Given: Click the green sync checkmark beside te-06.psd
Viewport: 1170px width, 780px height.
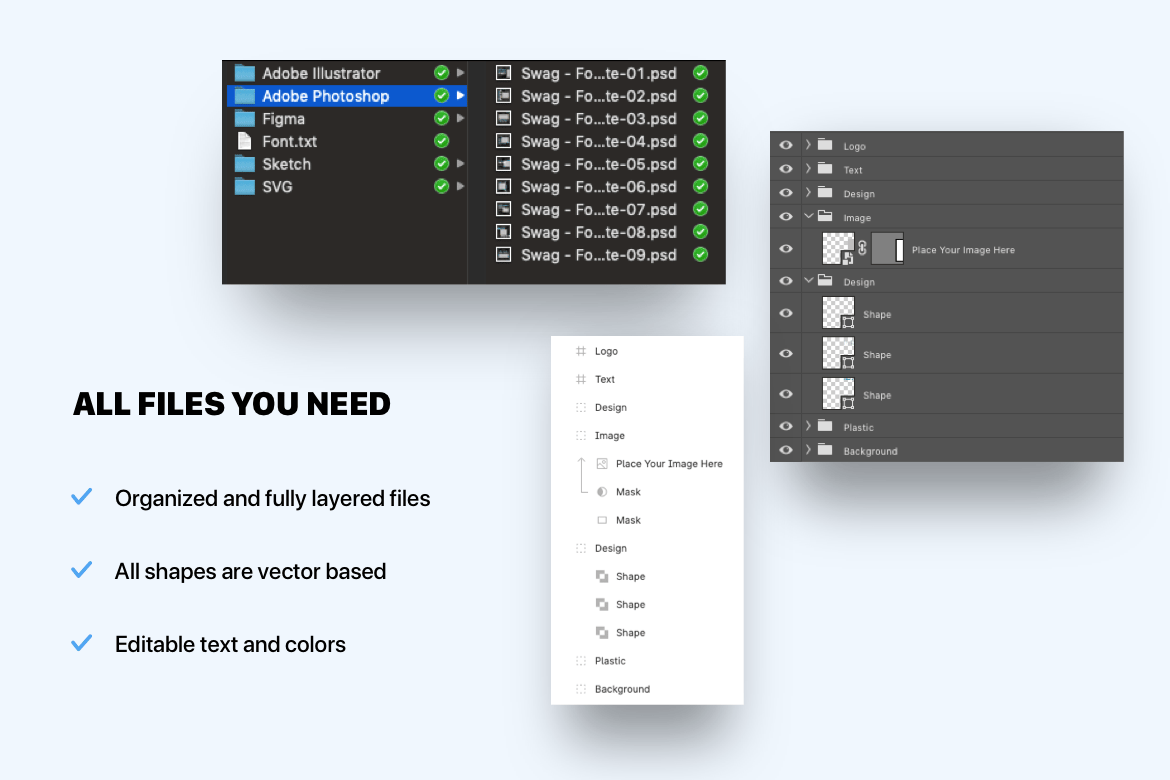Looking at the screenshot, I should 700,187.
